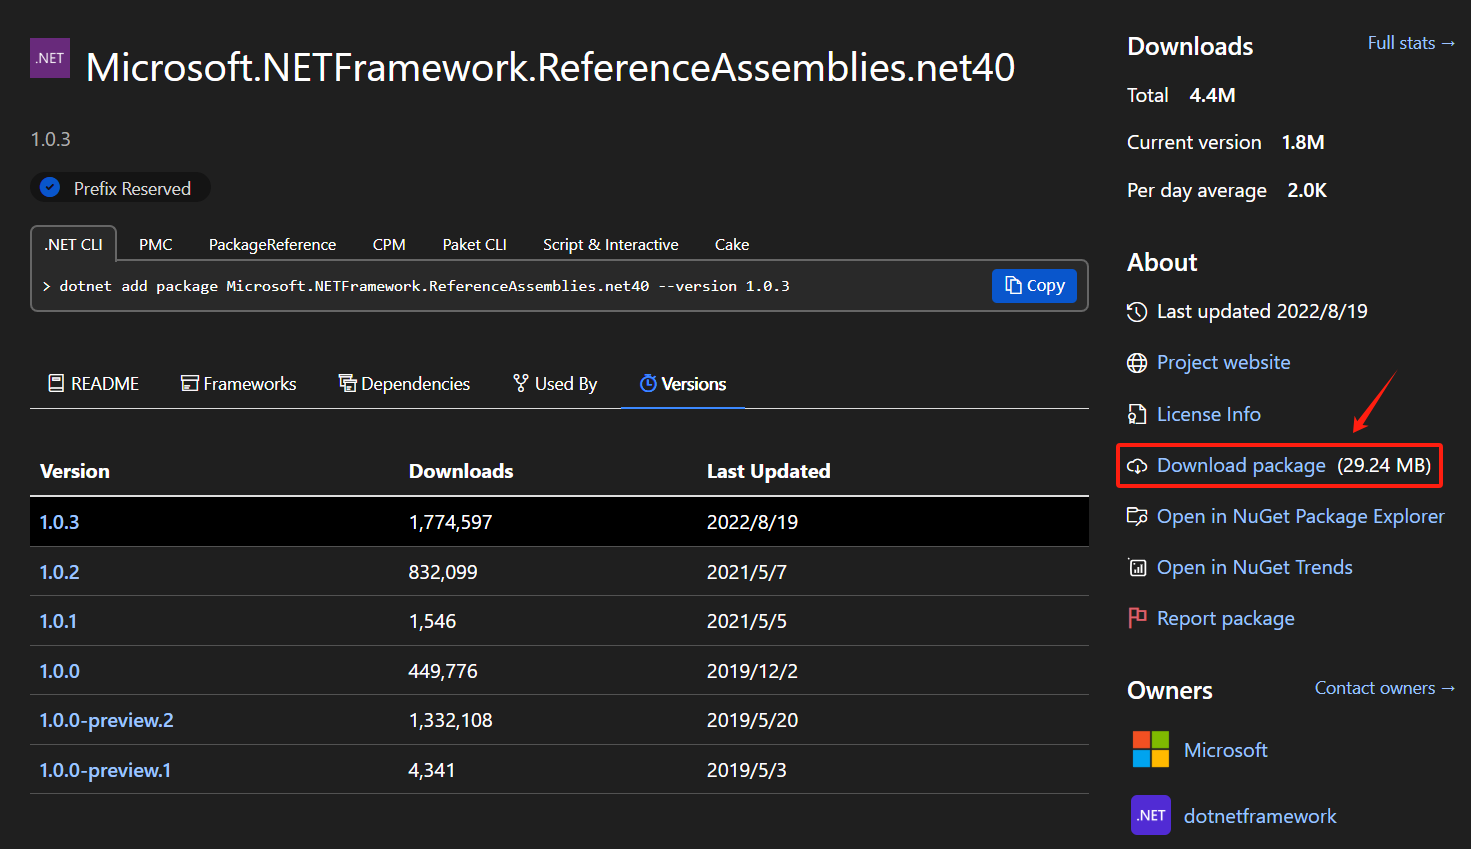This screenshot has height=849, width=1471.
Task: Open the Versions tab
Action: [683, 383]
